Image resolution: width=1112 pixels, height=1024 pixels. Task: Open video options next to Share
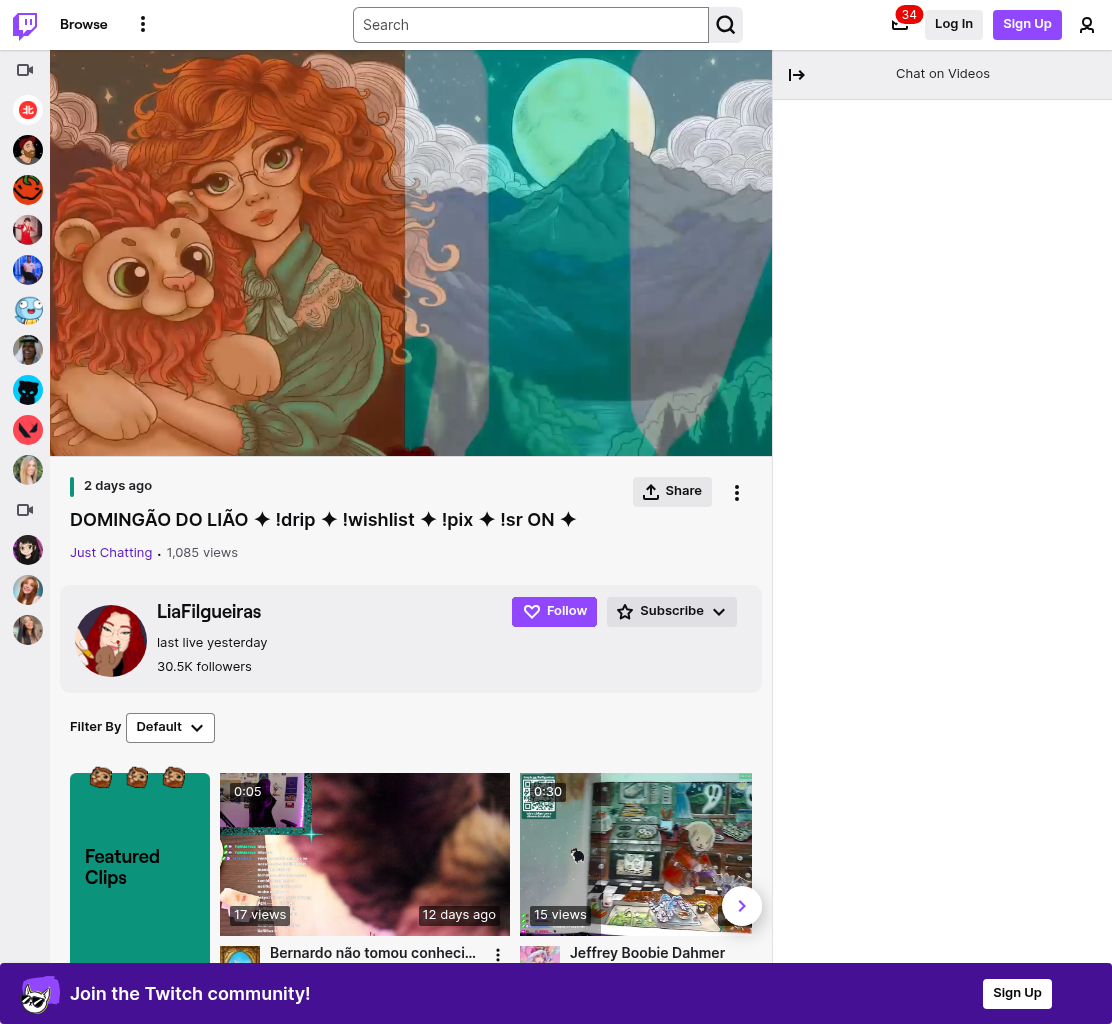coord(737,493)
